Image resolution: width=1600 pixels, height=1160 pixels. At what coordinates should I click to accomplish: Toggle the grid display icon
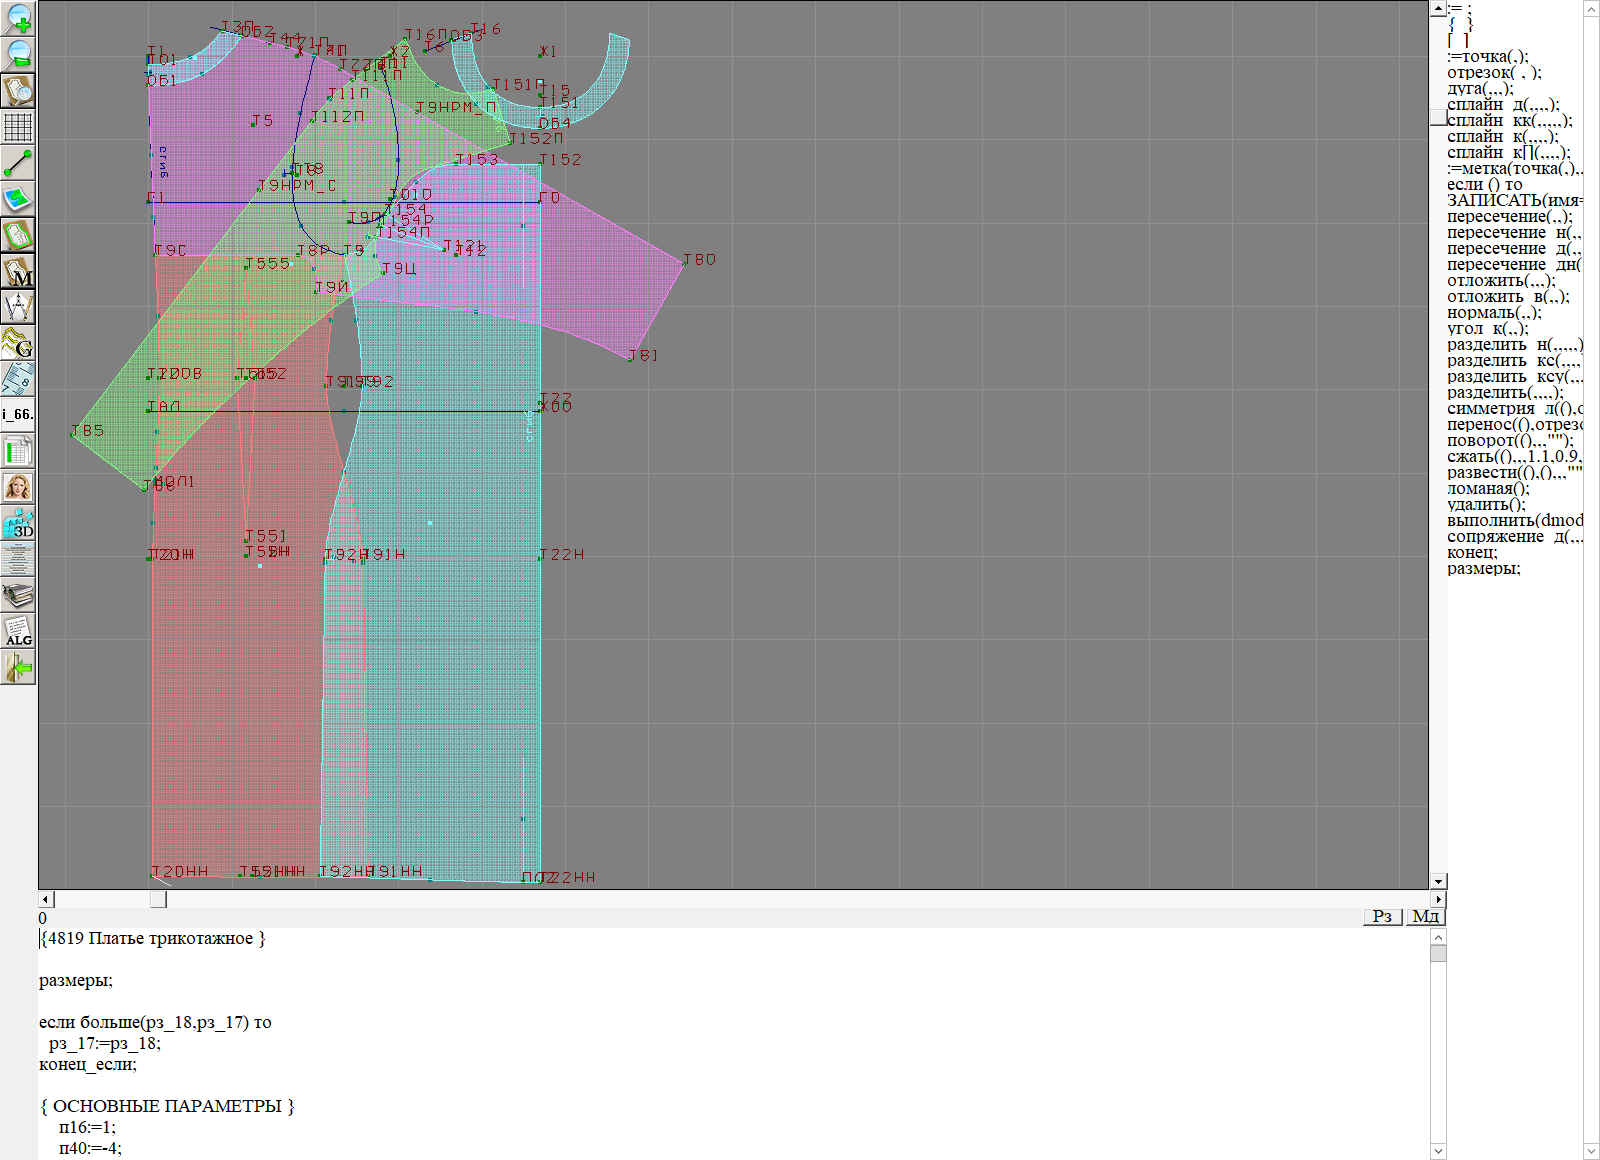(x=18, y=127)
